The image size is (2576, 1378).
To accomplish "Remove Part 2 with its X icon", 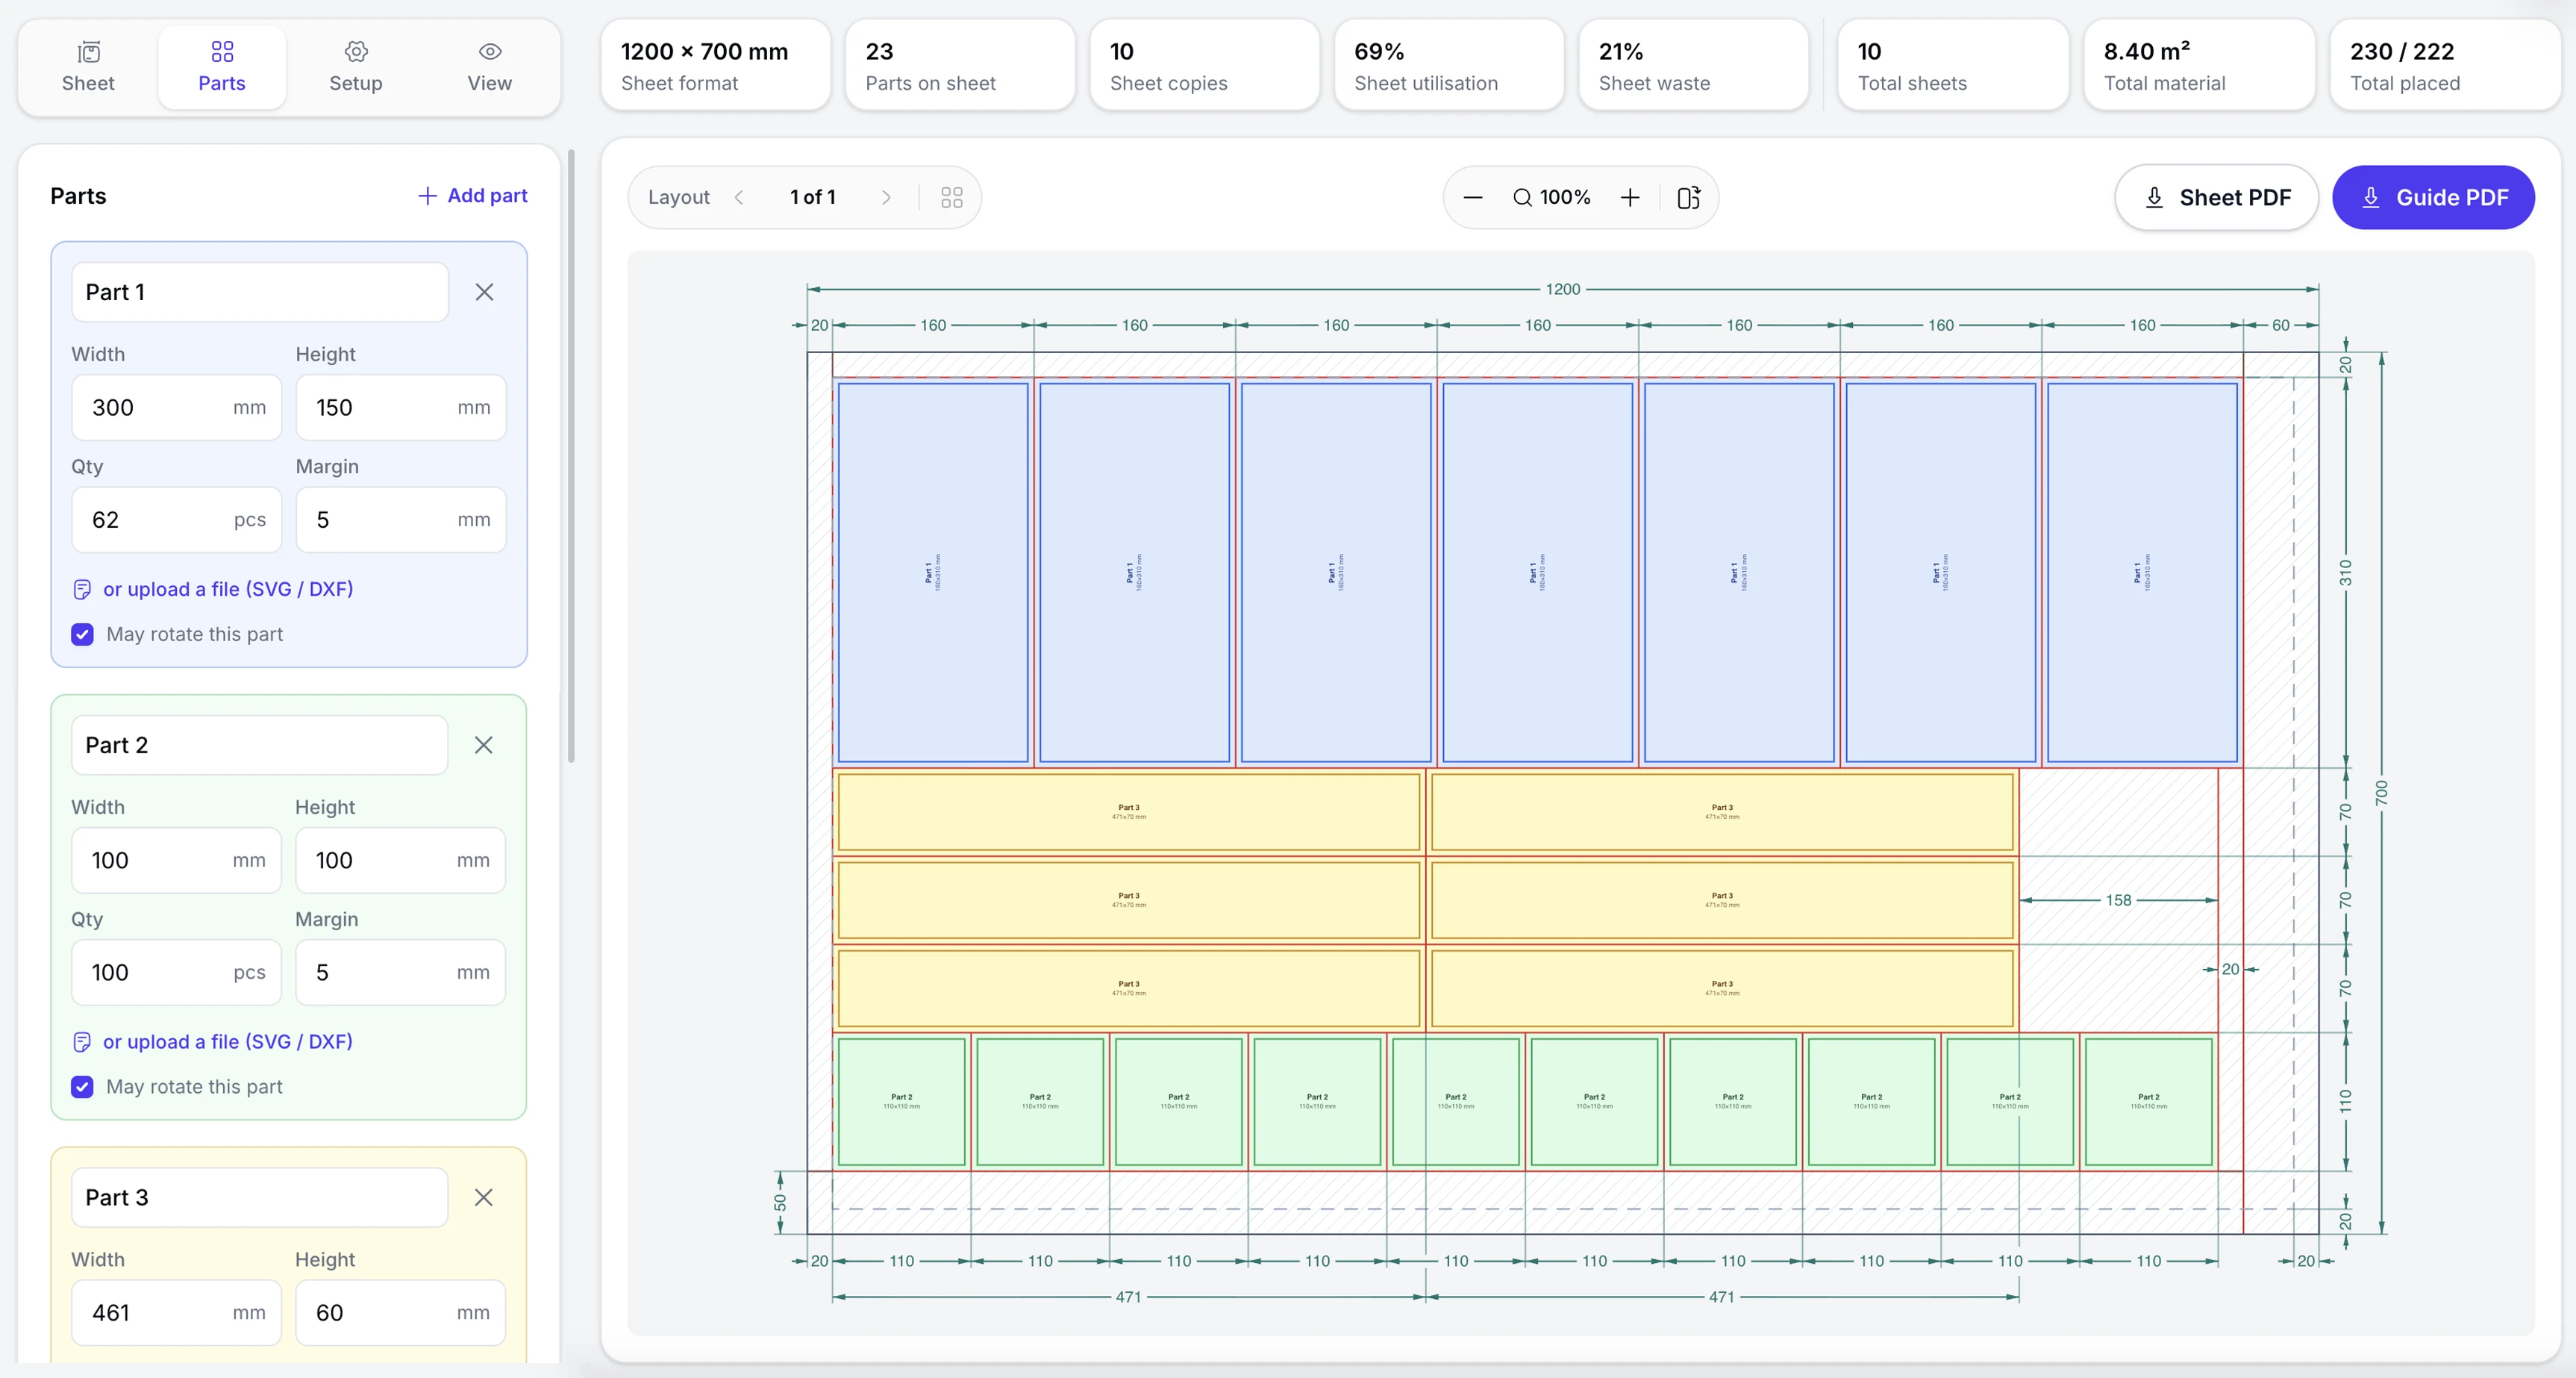I will 483,745.
